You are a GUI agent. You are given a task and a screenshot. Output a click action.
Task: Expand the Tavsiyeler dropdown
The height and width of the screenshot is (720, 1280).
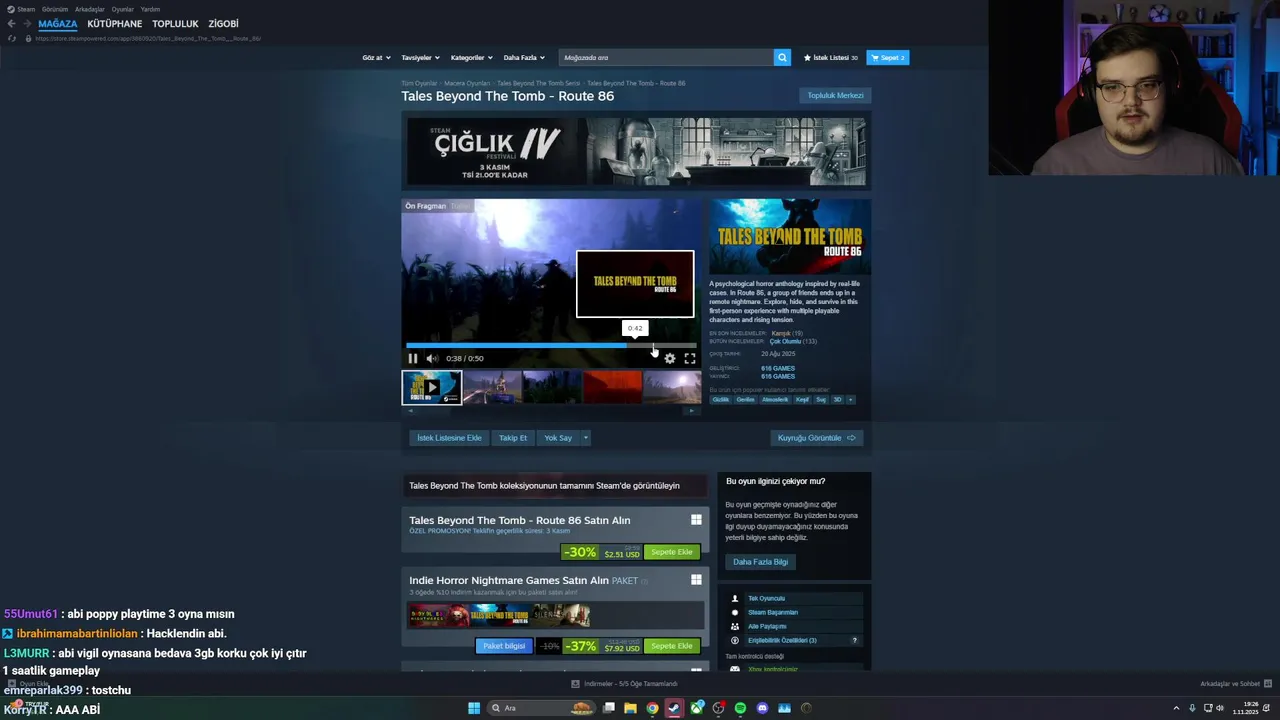pos(420,58)
